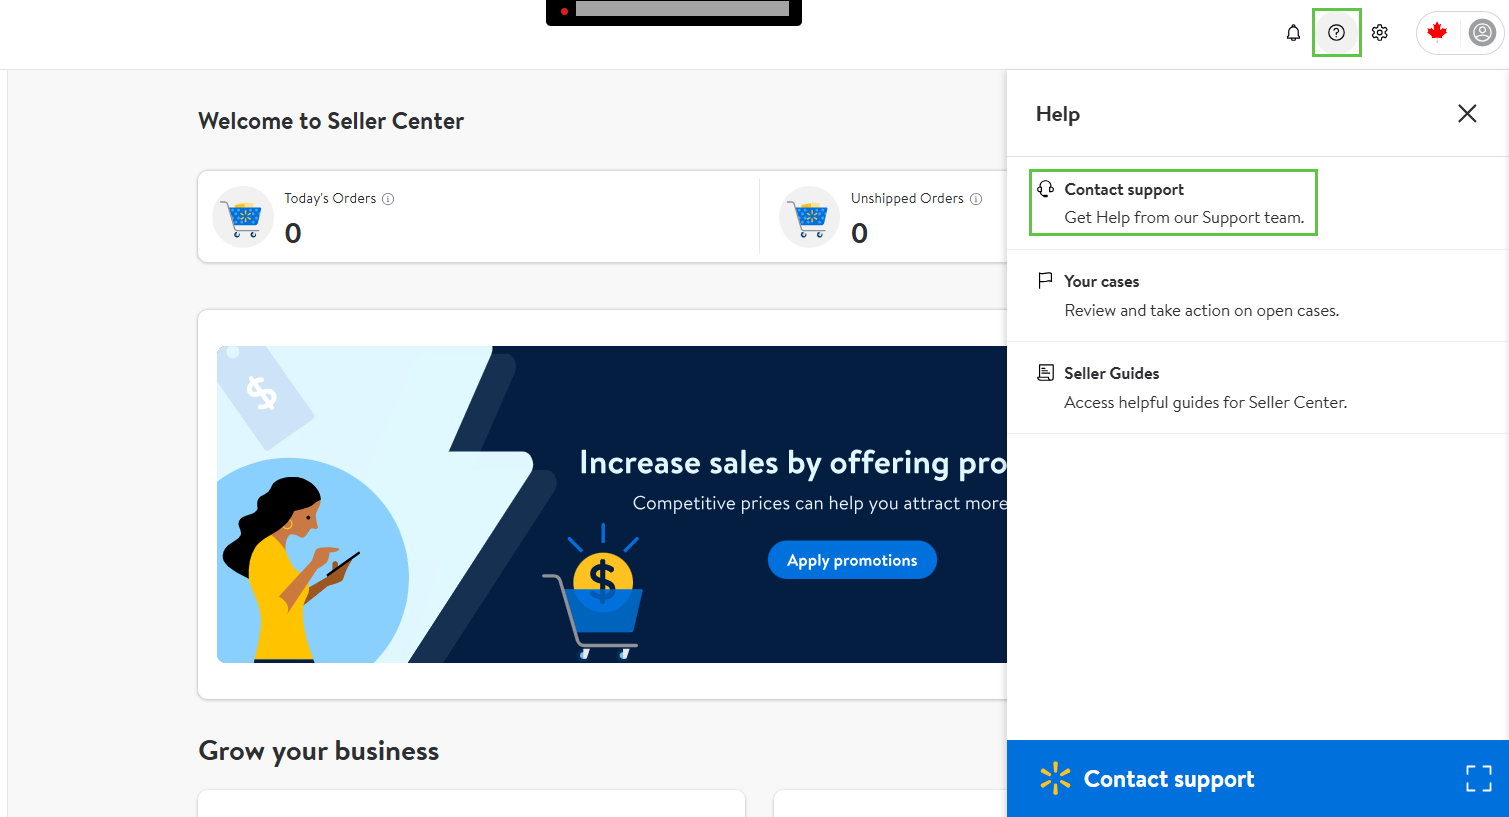Click the 'Competitive prices can help' banner text

(820, 503)
